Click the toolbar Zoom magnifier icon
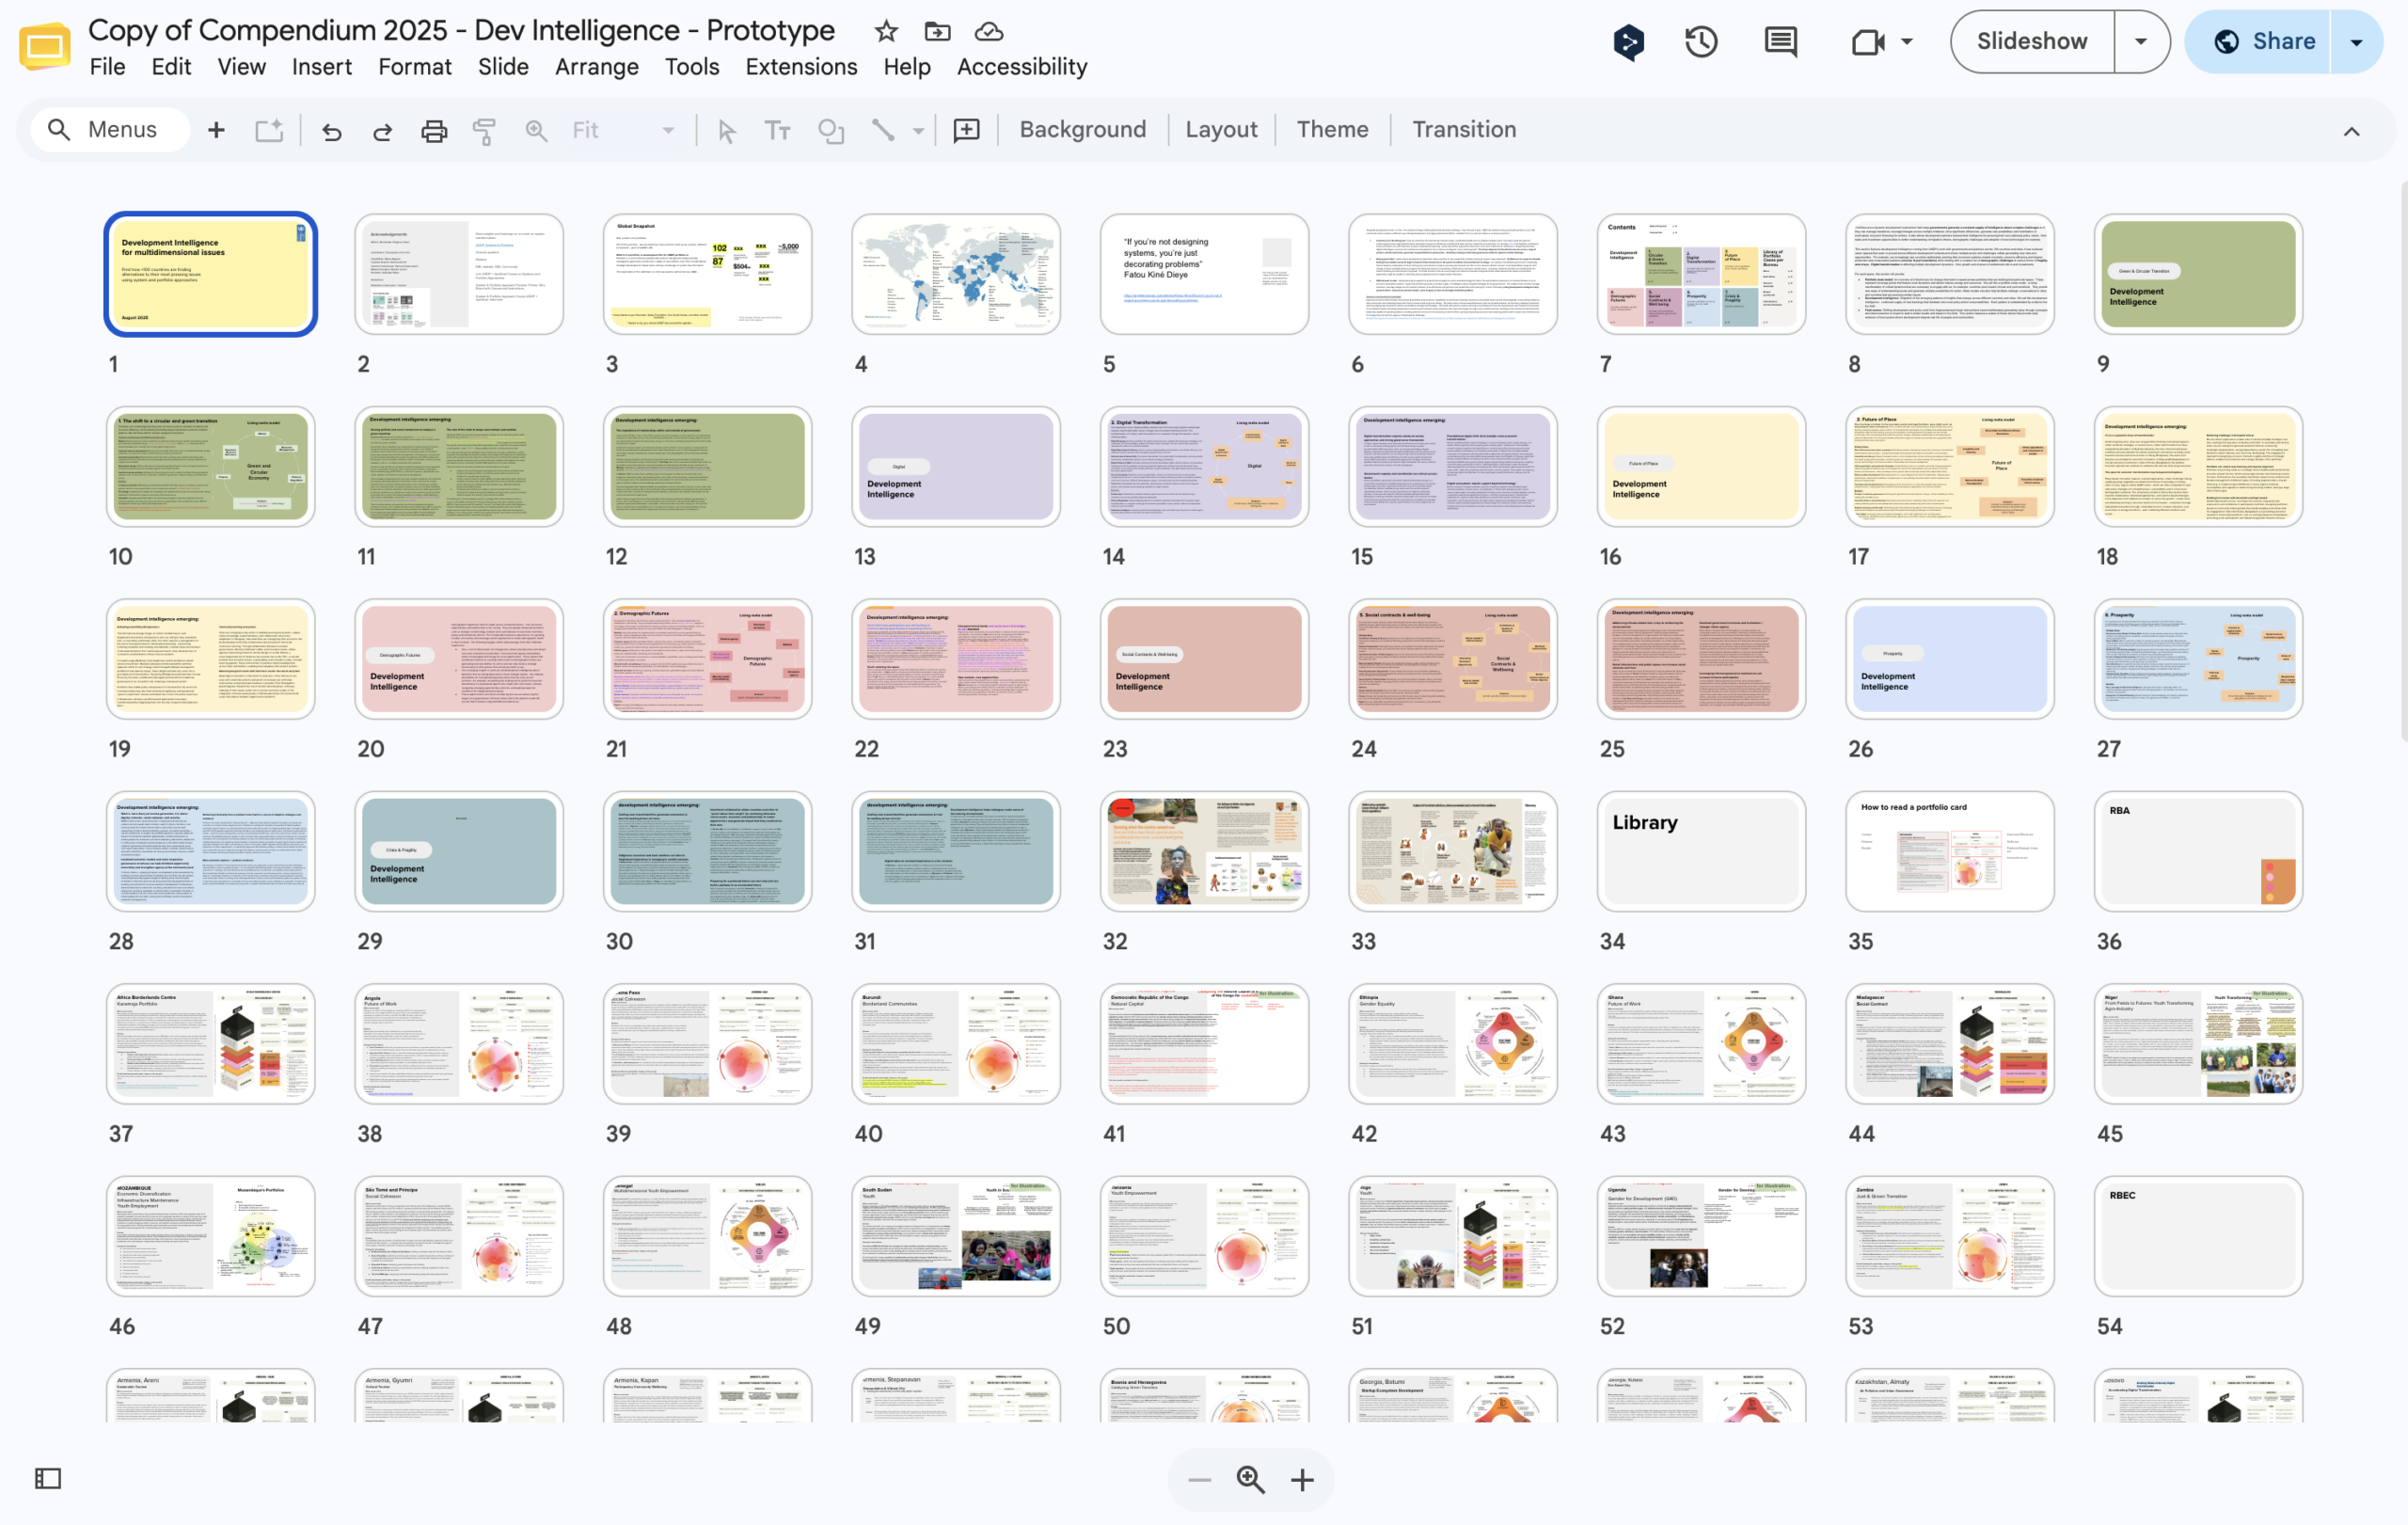2408x1525 pixels. click(537, 131)
